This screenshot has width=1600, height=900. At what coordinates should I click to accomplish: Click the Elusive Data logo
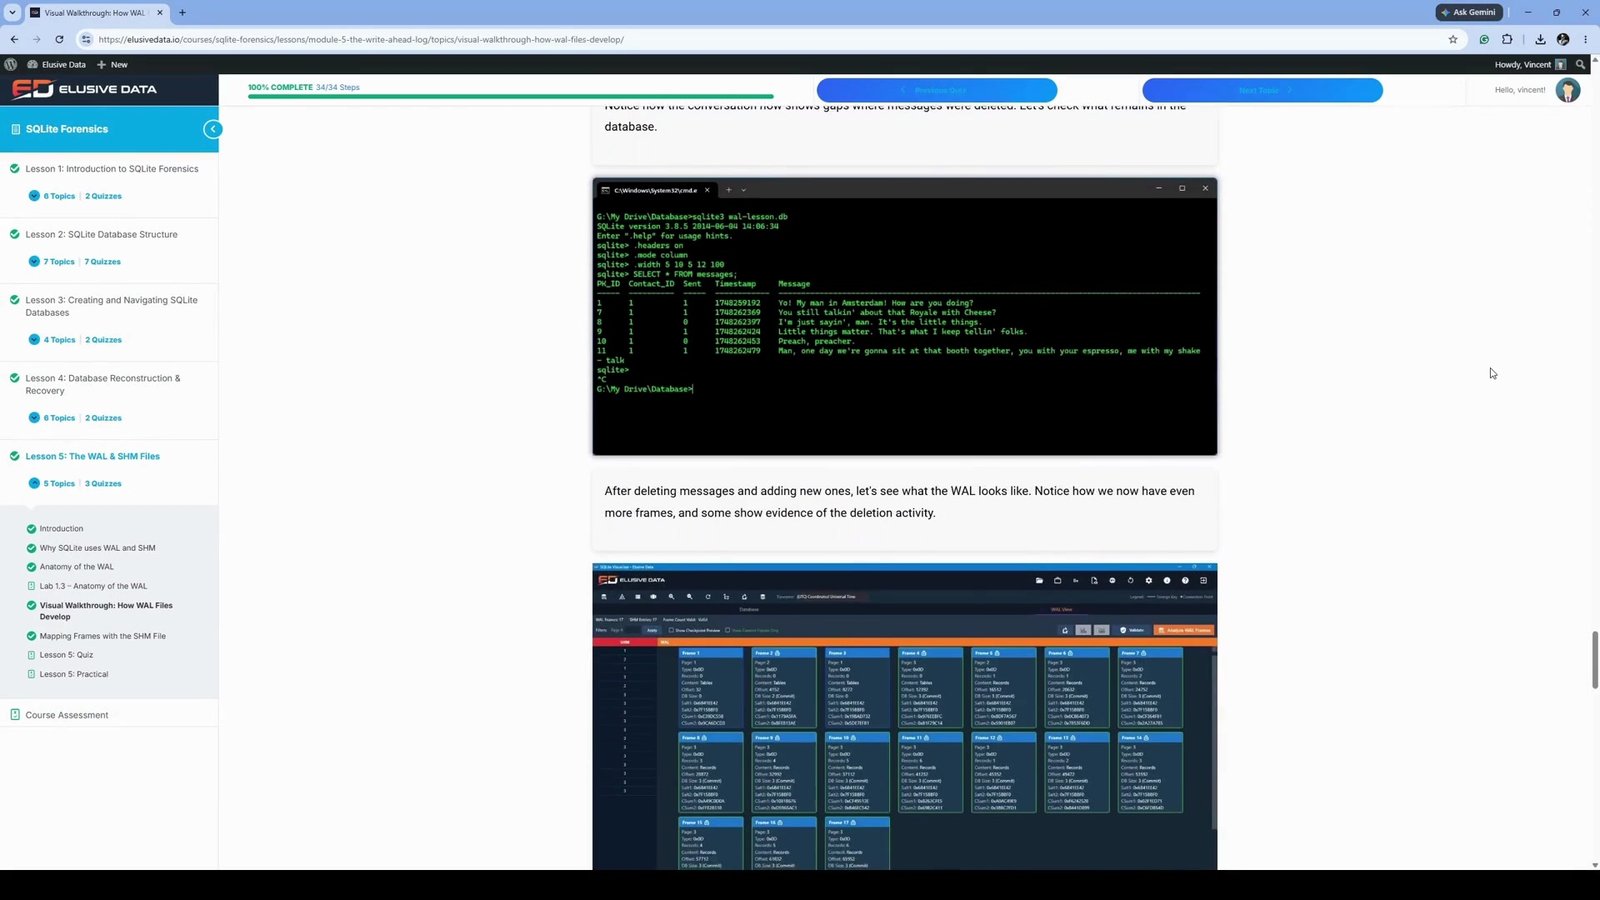tap(84, 89)
